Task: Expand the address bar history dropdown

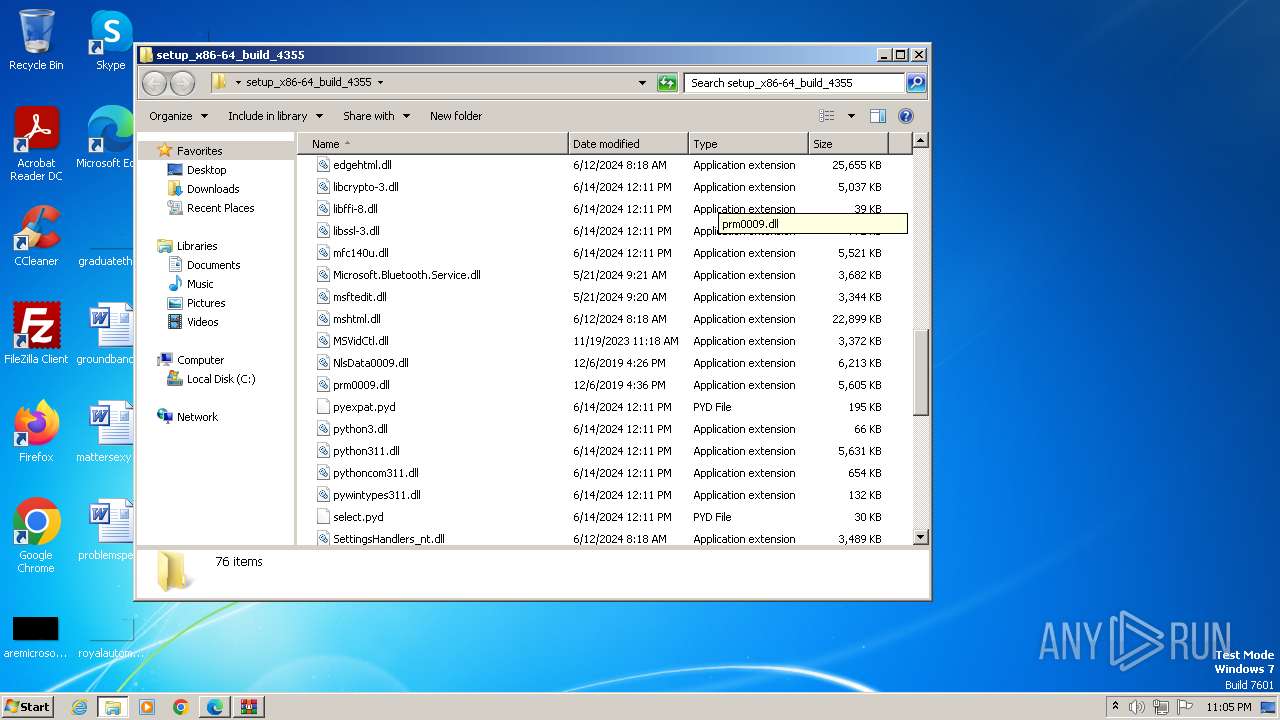Action: [642, 83]
